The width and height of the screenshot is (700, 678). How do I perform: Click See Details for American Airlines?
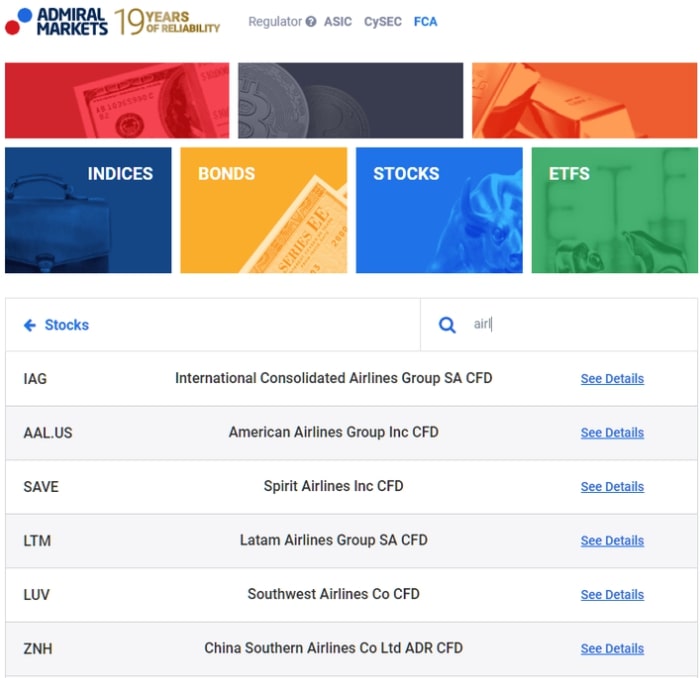612,433
